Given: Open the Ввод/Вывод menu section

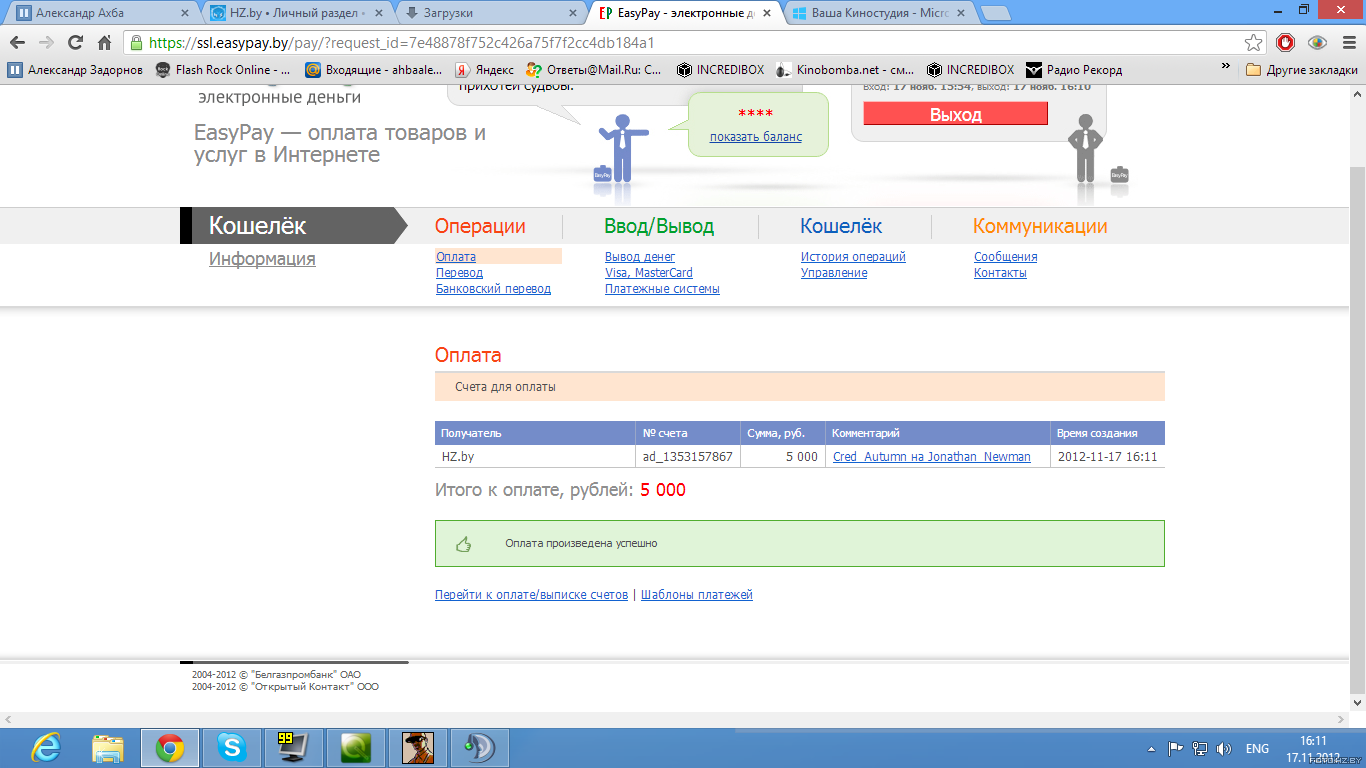Looking at the screenshot, I should [x=659, y=226].
